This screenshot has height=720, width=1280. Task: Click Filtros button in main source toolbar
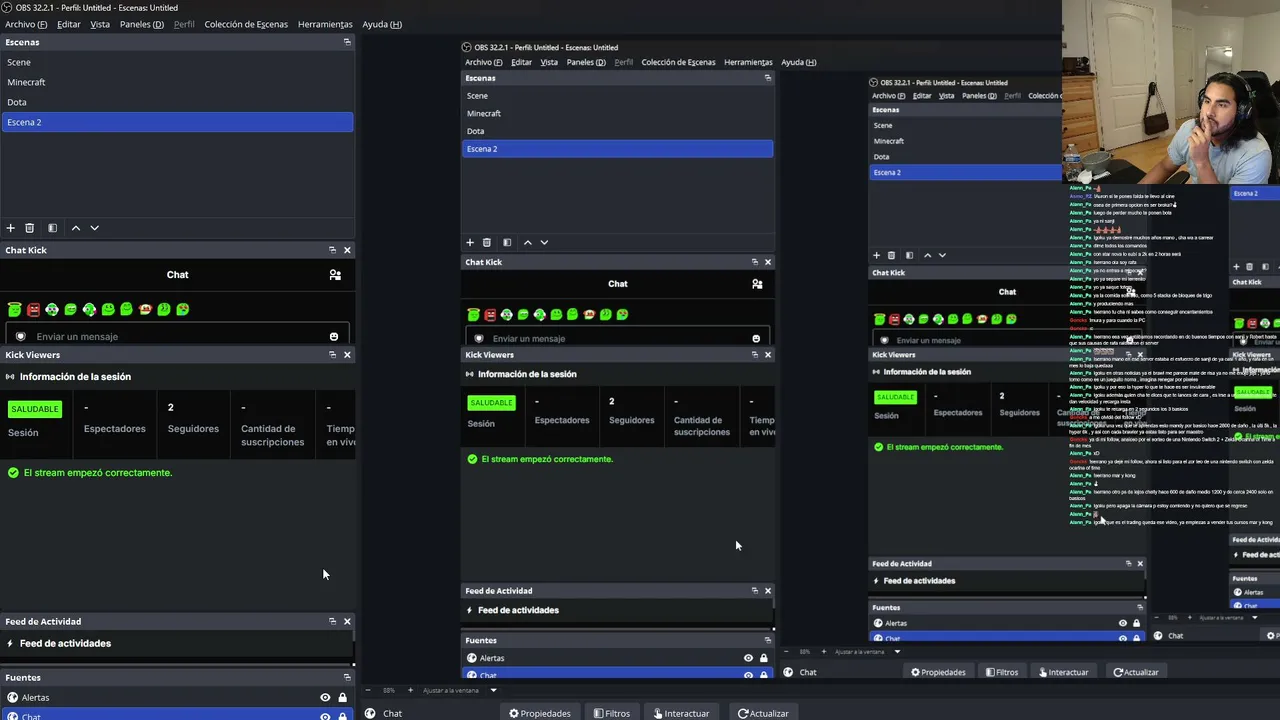point(612,713)
